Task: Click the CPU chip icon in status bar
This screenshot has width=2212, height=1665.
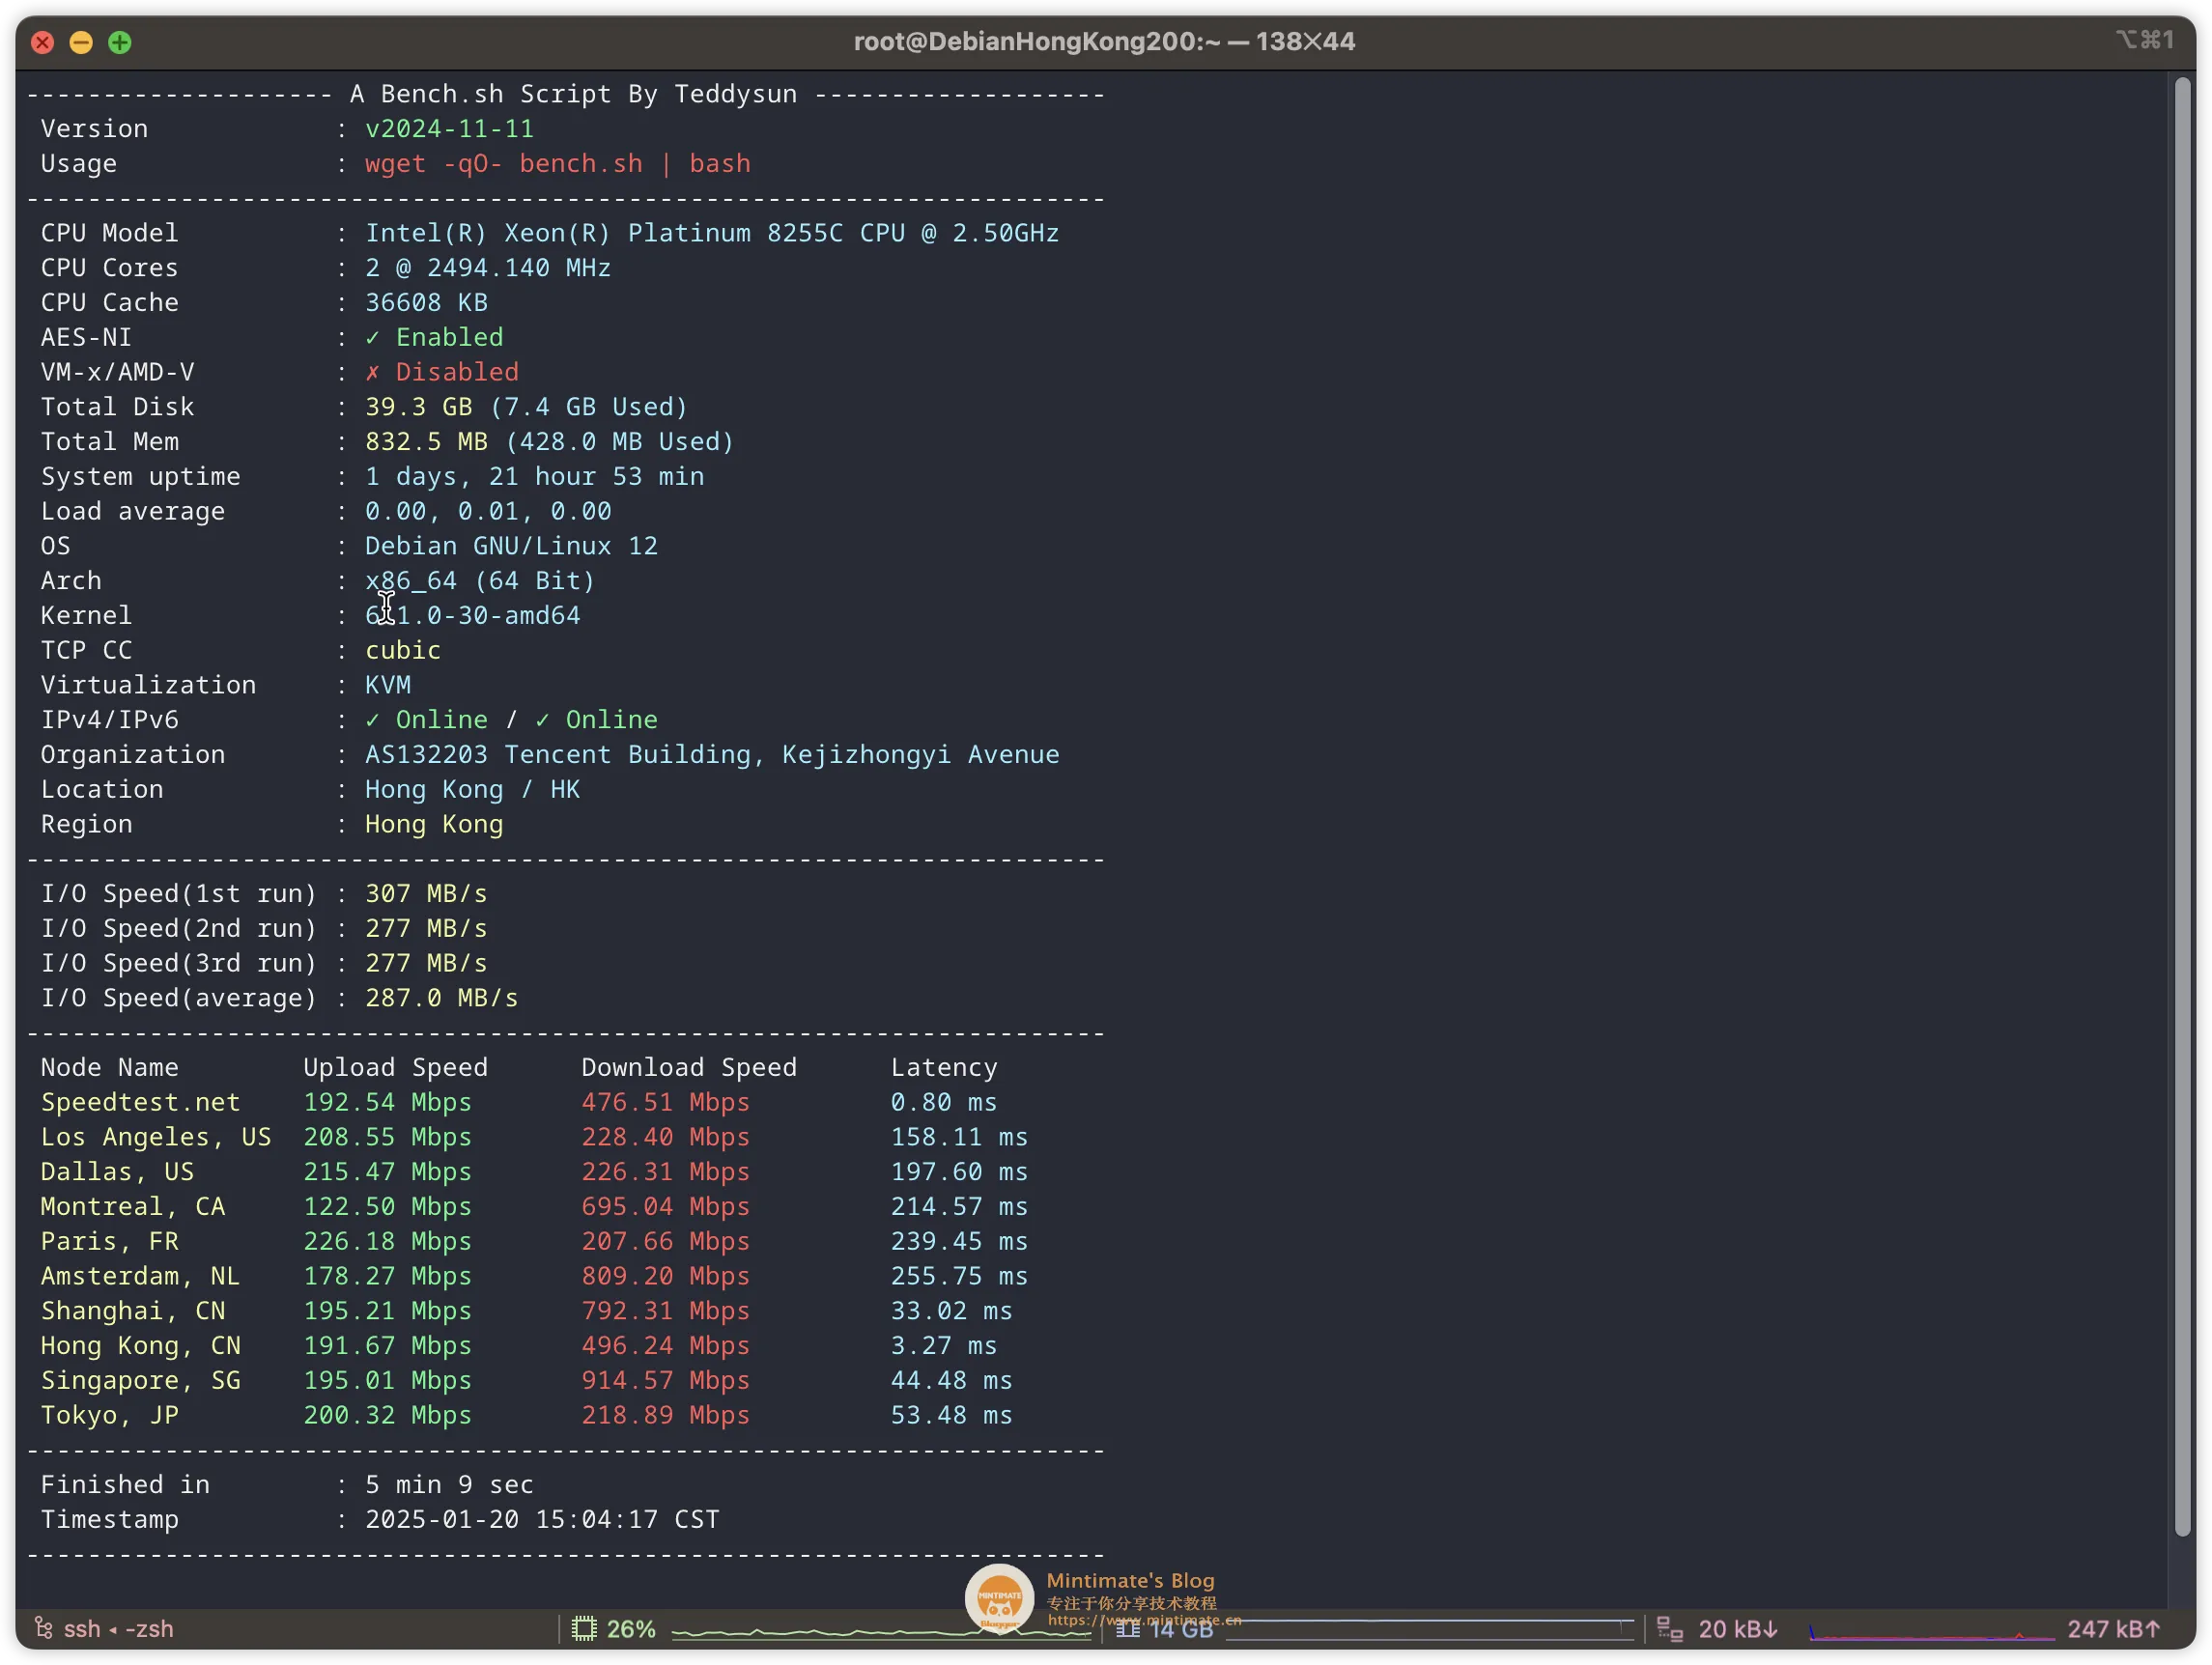Action: click(584, 1629)
